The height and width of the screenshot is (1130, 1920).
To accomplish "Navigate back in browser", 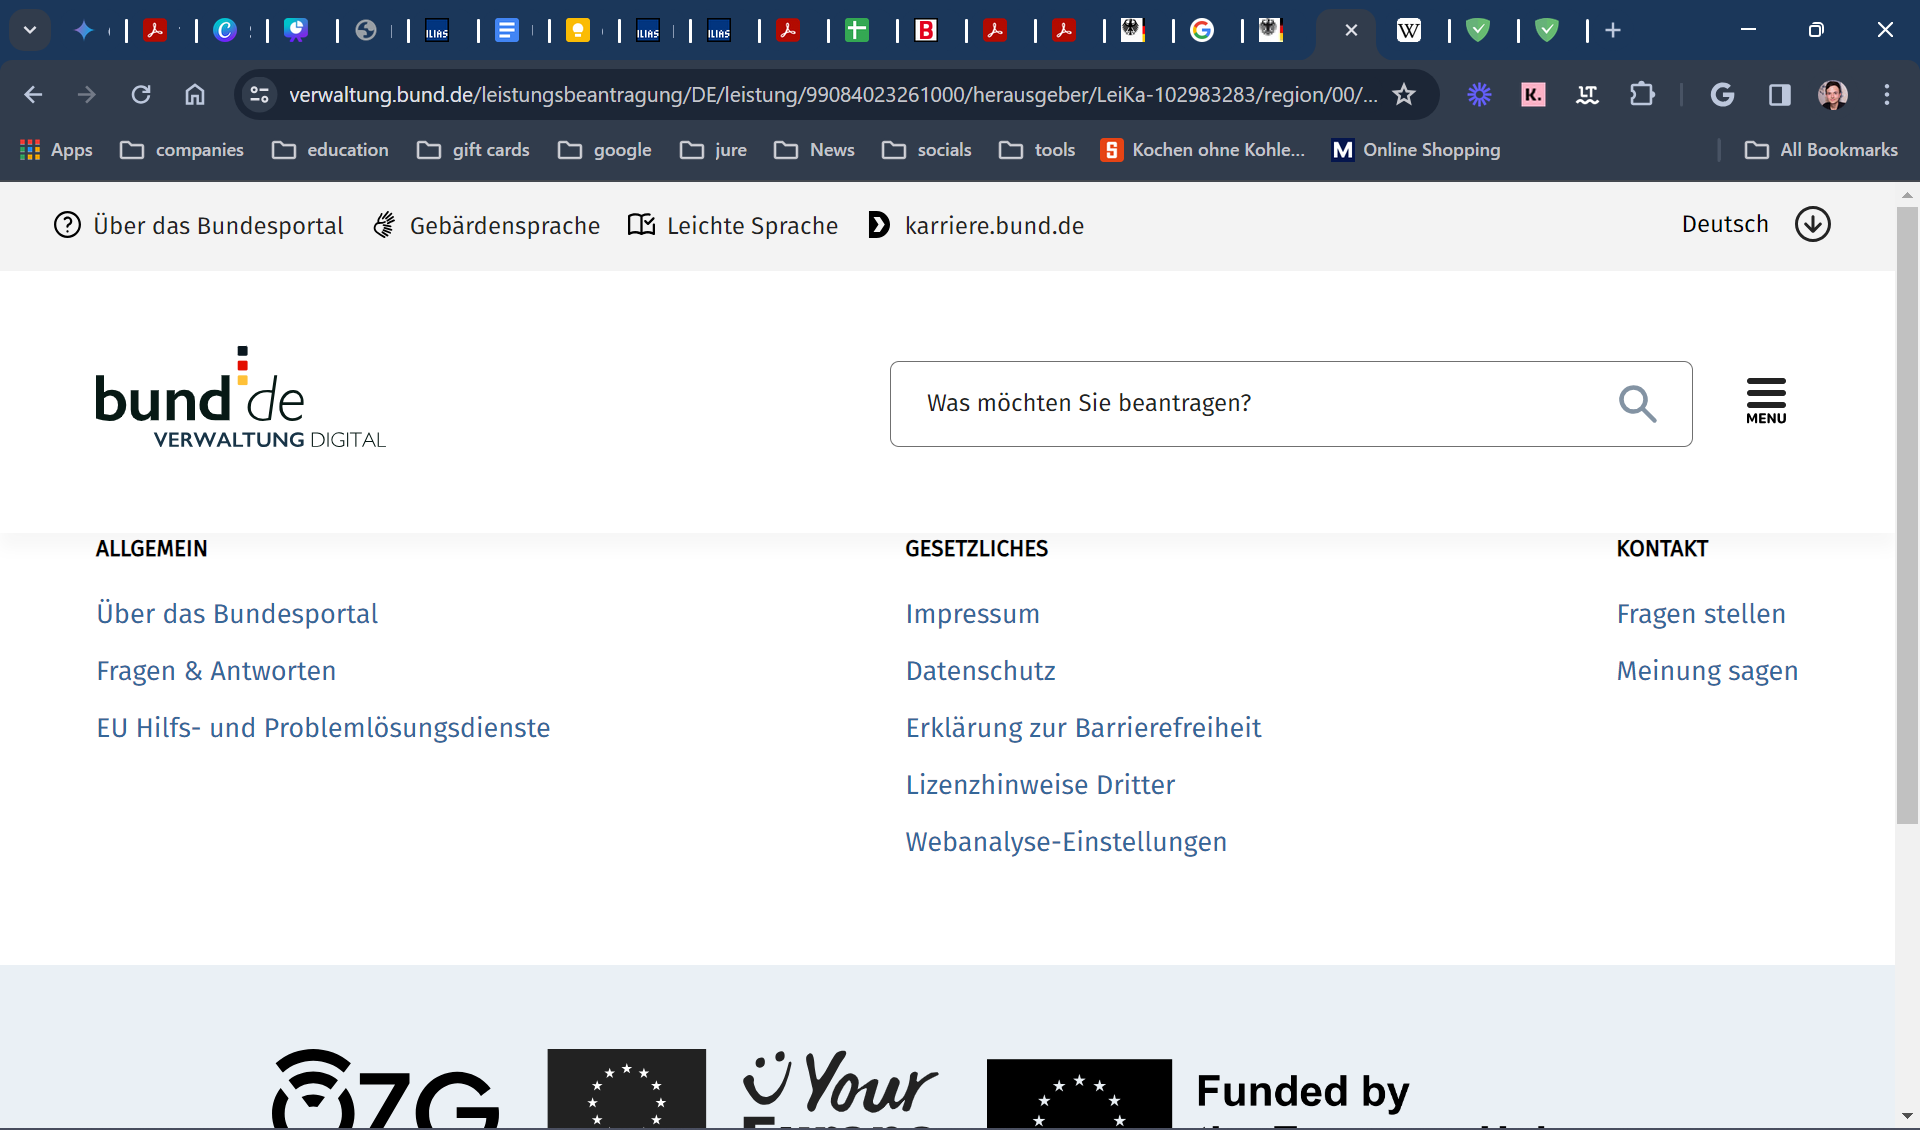I will [33, 95].
